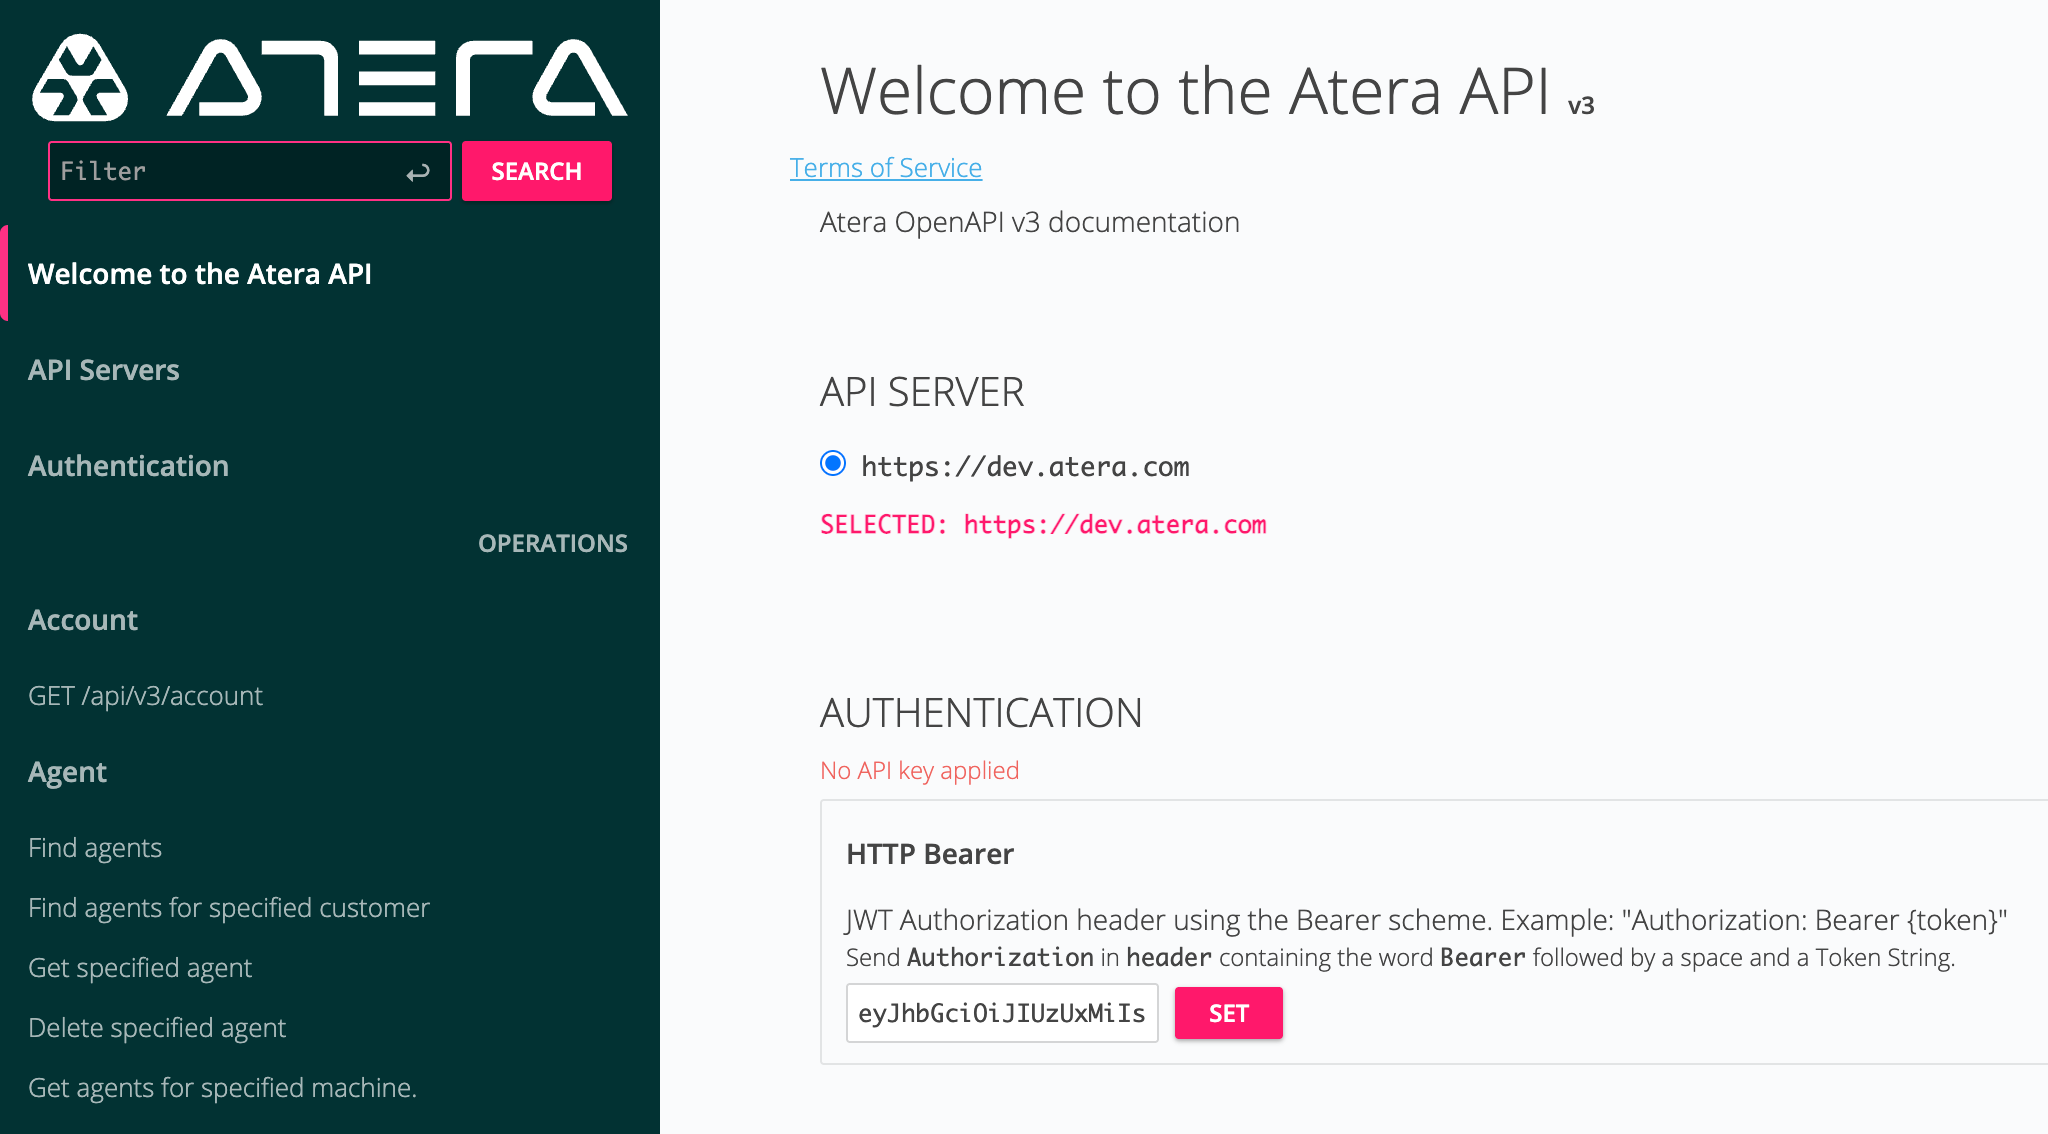Screen dimensions: 2048x1134
Task: Open Welcome to the Atera API section
Action: pyautogui.click(x=200, y=274)
